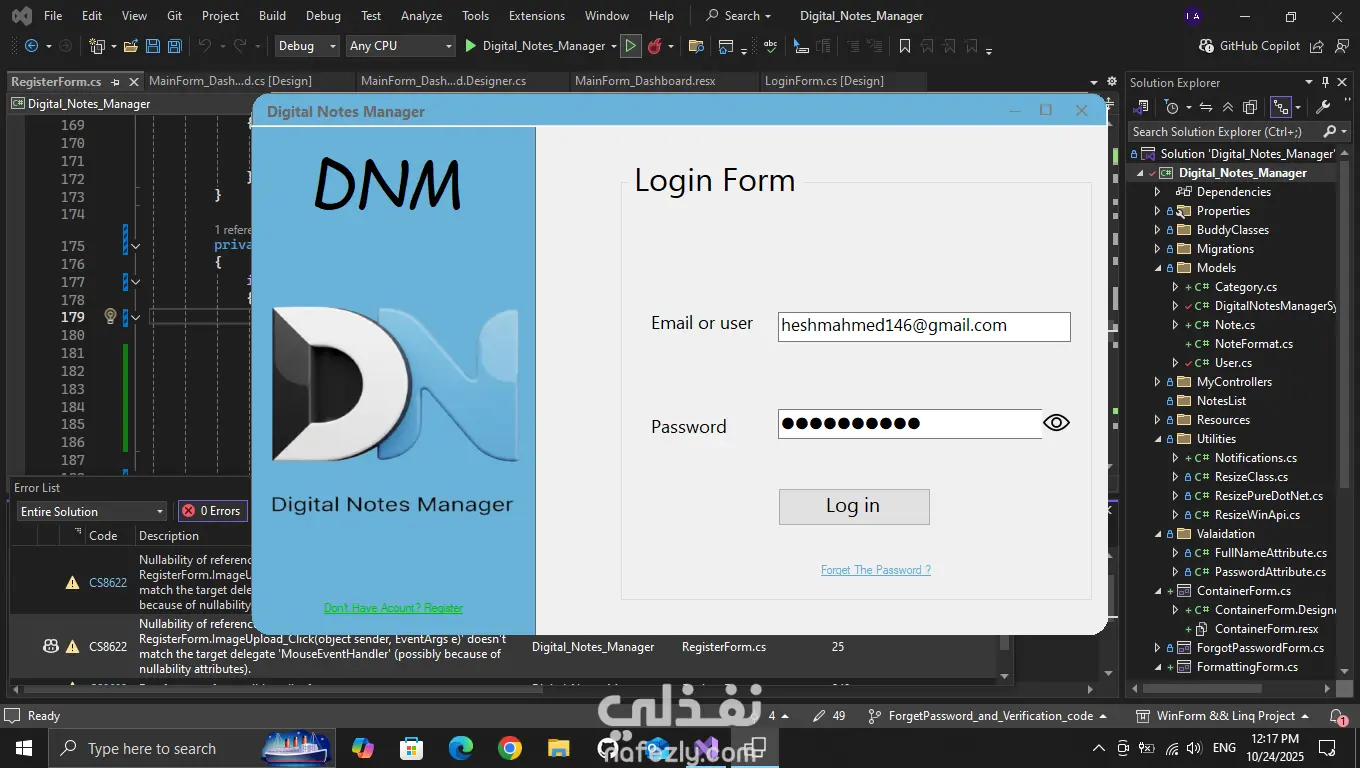Click the CS8622 error code link in the first warning row
Screen dimensions: 1360x768
click(108, 582)
